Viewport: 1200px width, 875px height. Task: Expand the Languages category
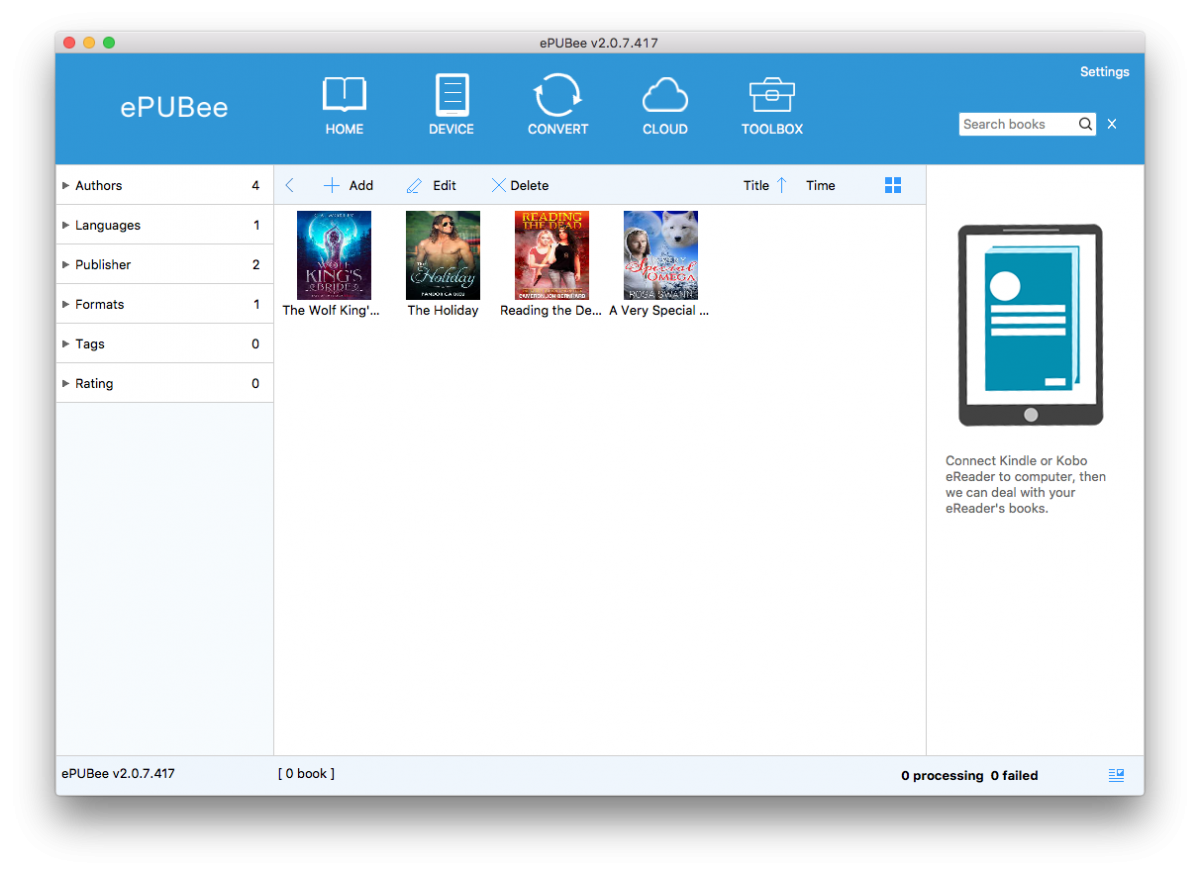(x=165, y=225)
